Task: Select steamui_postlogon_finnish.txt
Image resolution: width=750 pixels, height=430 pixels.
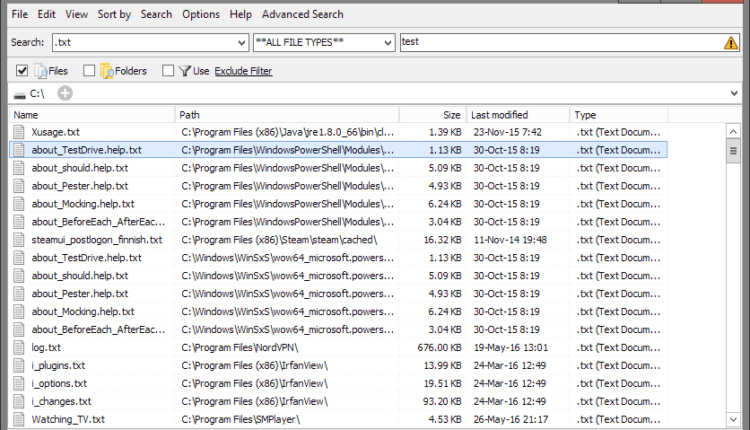Action: point(338,240)
